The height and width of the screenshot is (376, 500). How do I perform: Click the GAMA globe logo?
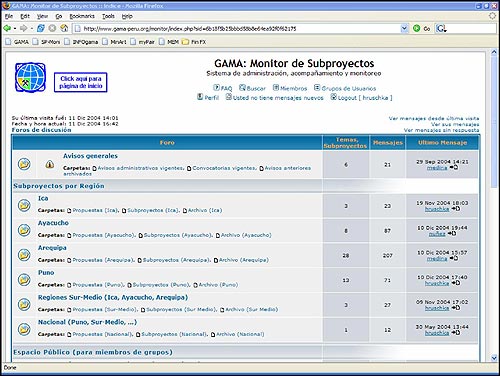(x=30, y=77)
